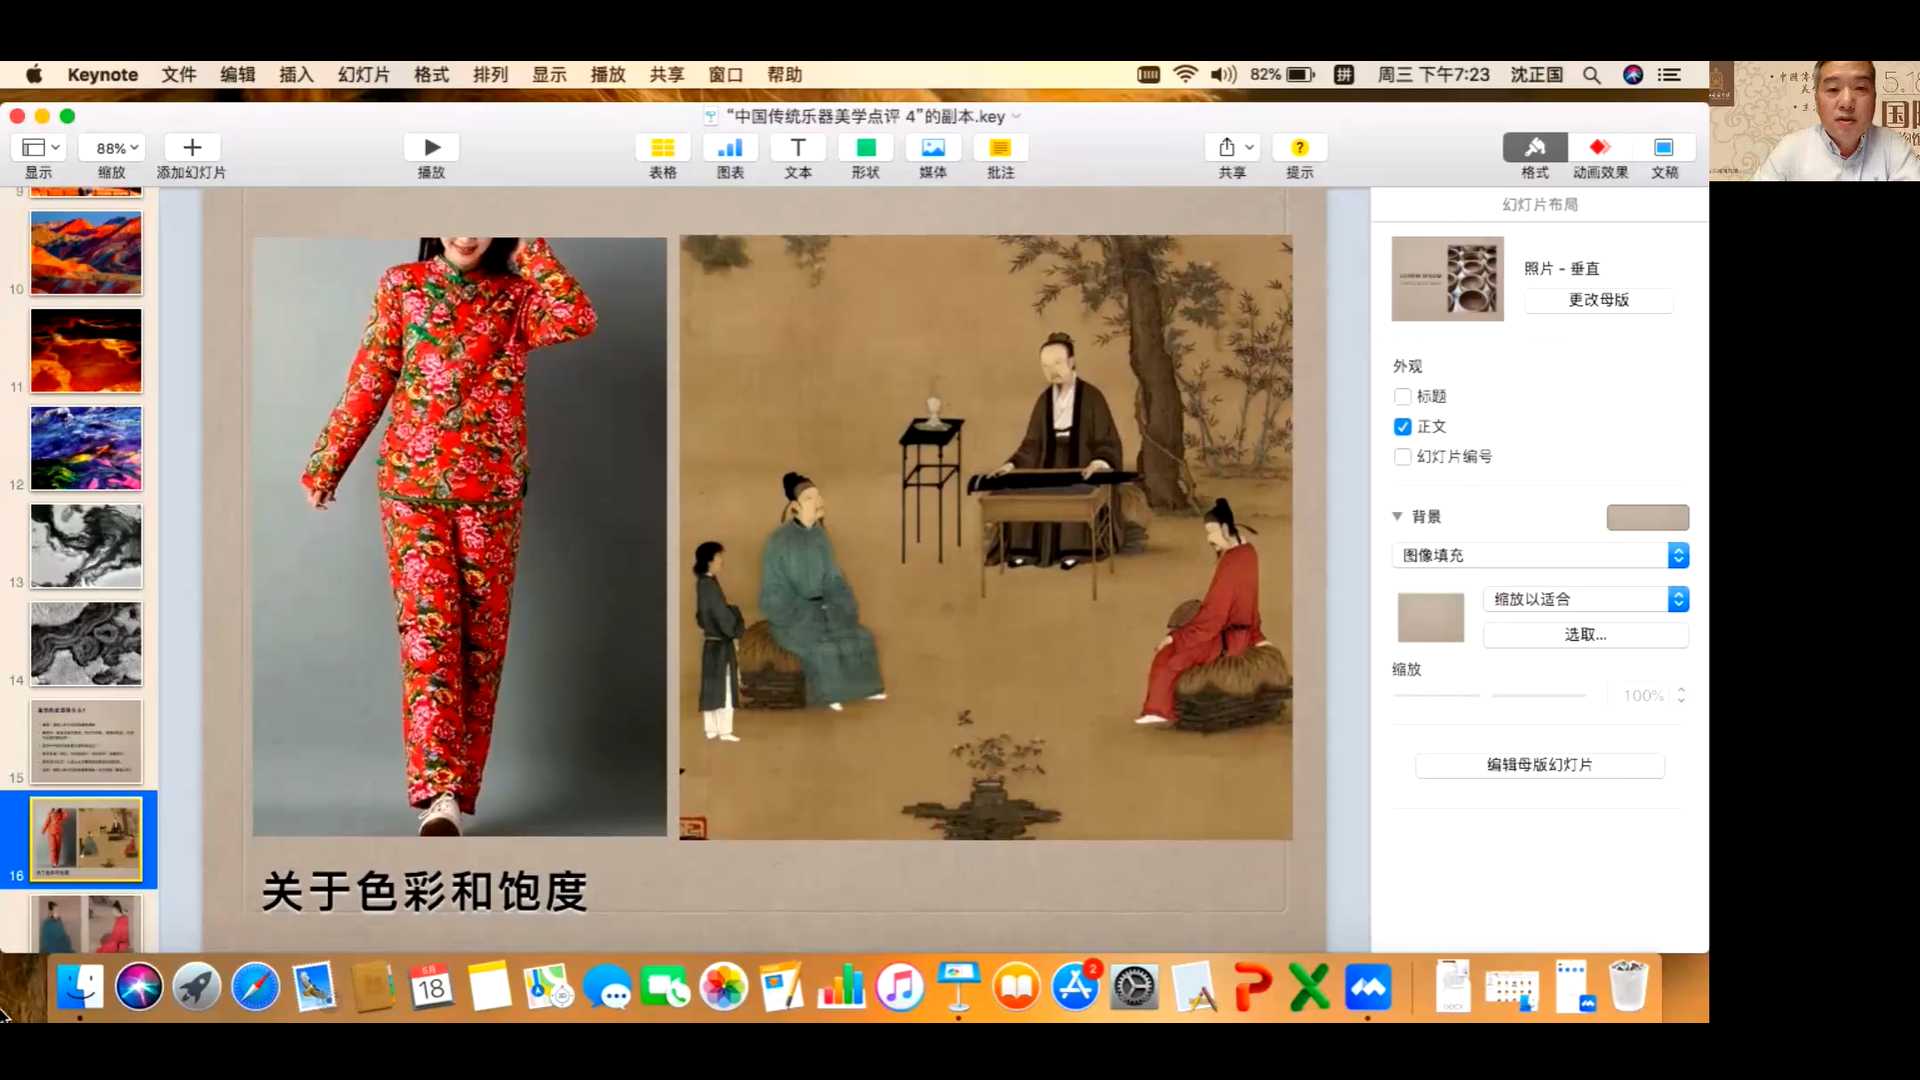This screenshot has width=1920, height=1080.
Task: Insert a table via 表格 icon
Action: click(x=662, y=148)
